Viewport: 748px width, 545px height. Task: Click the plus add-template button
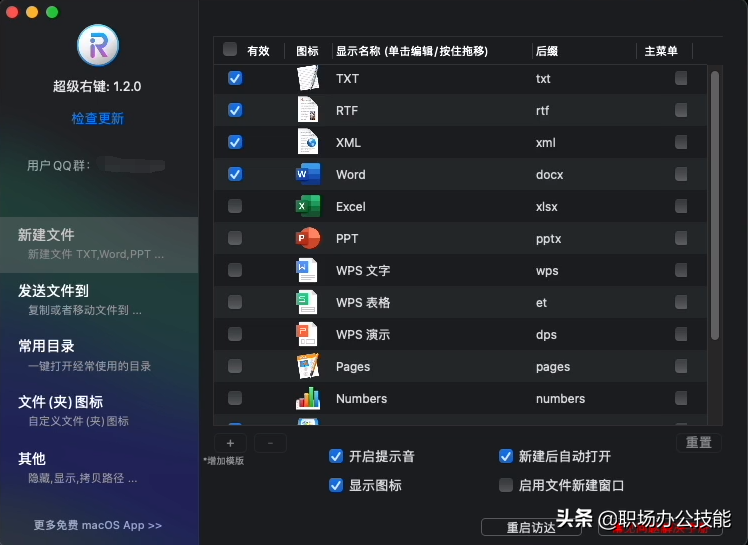[x=230, y=443]
